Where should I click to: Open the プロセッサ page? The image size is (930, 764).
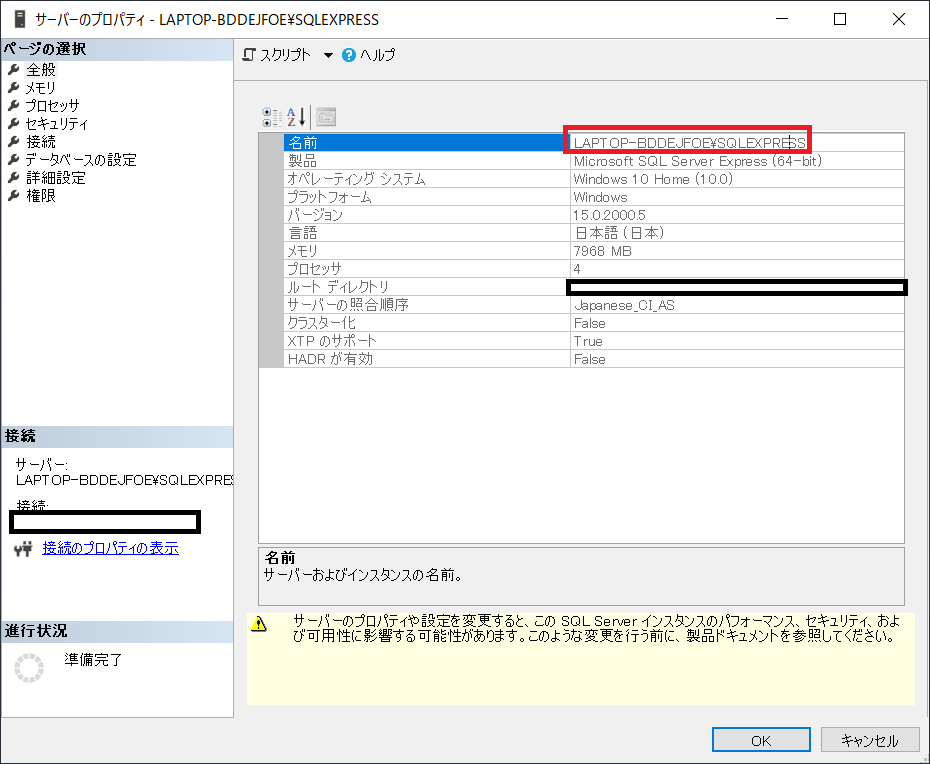[x=52, y=106]
